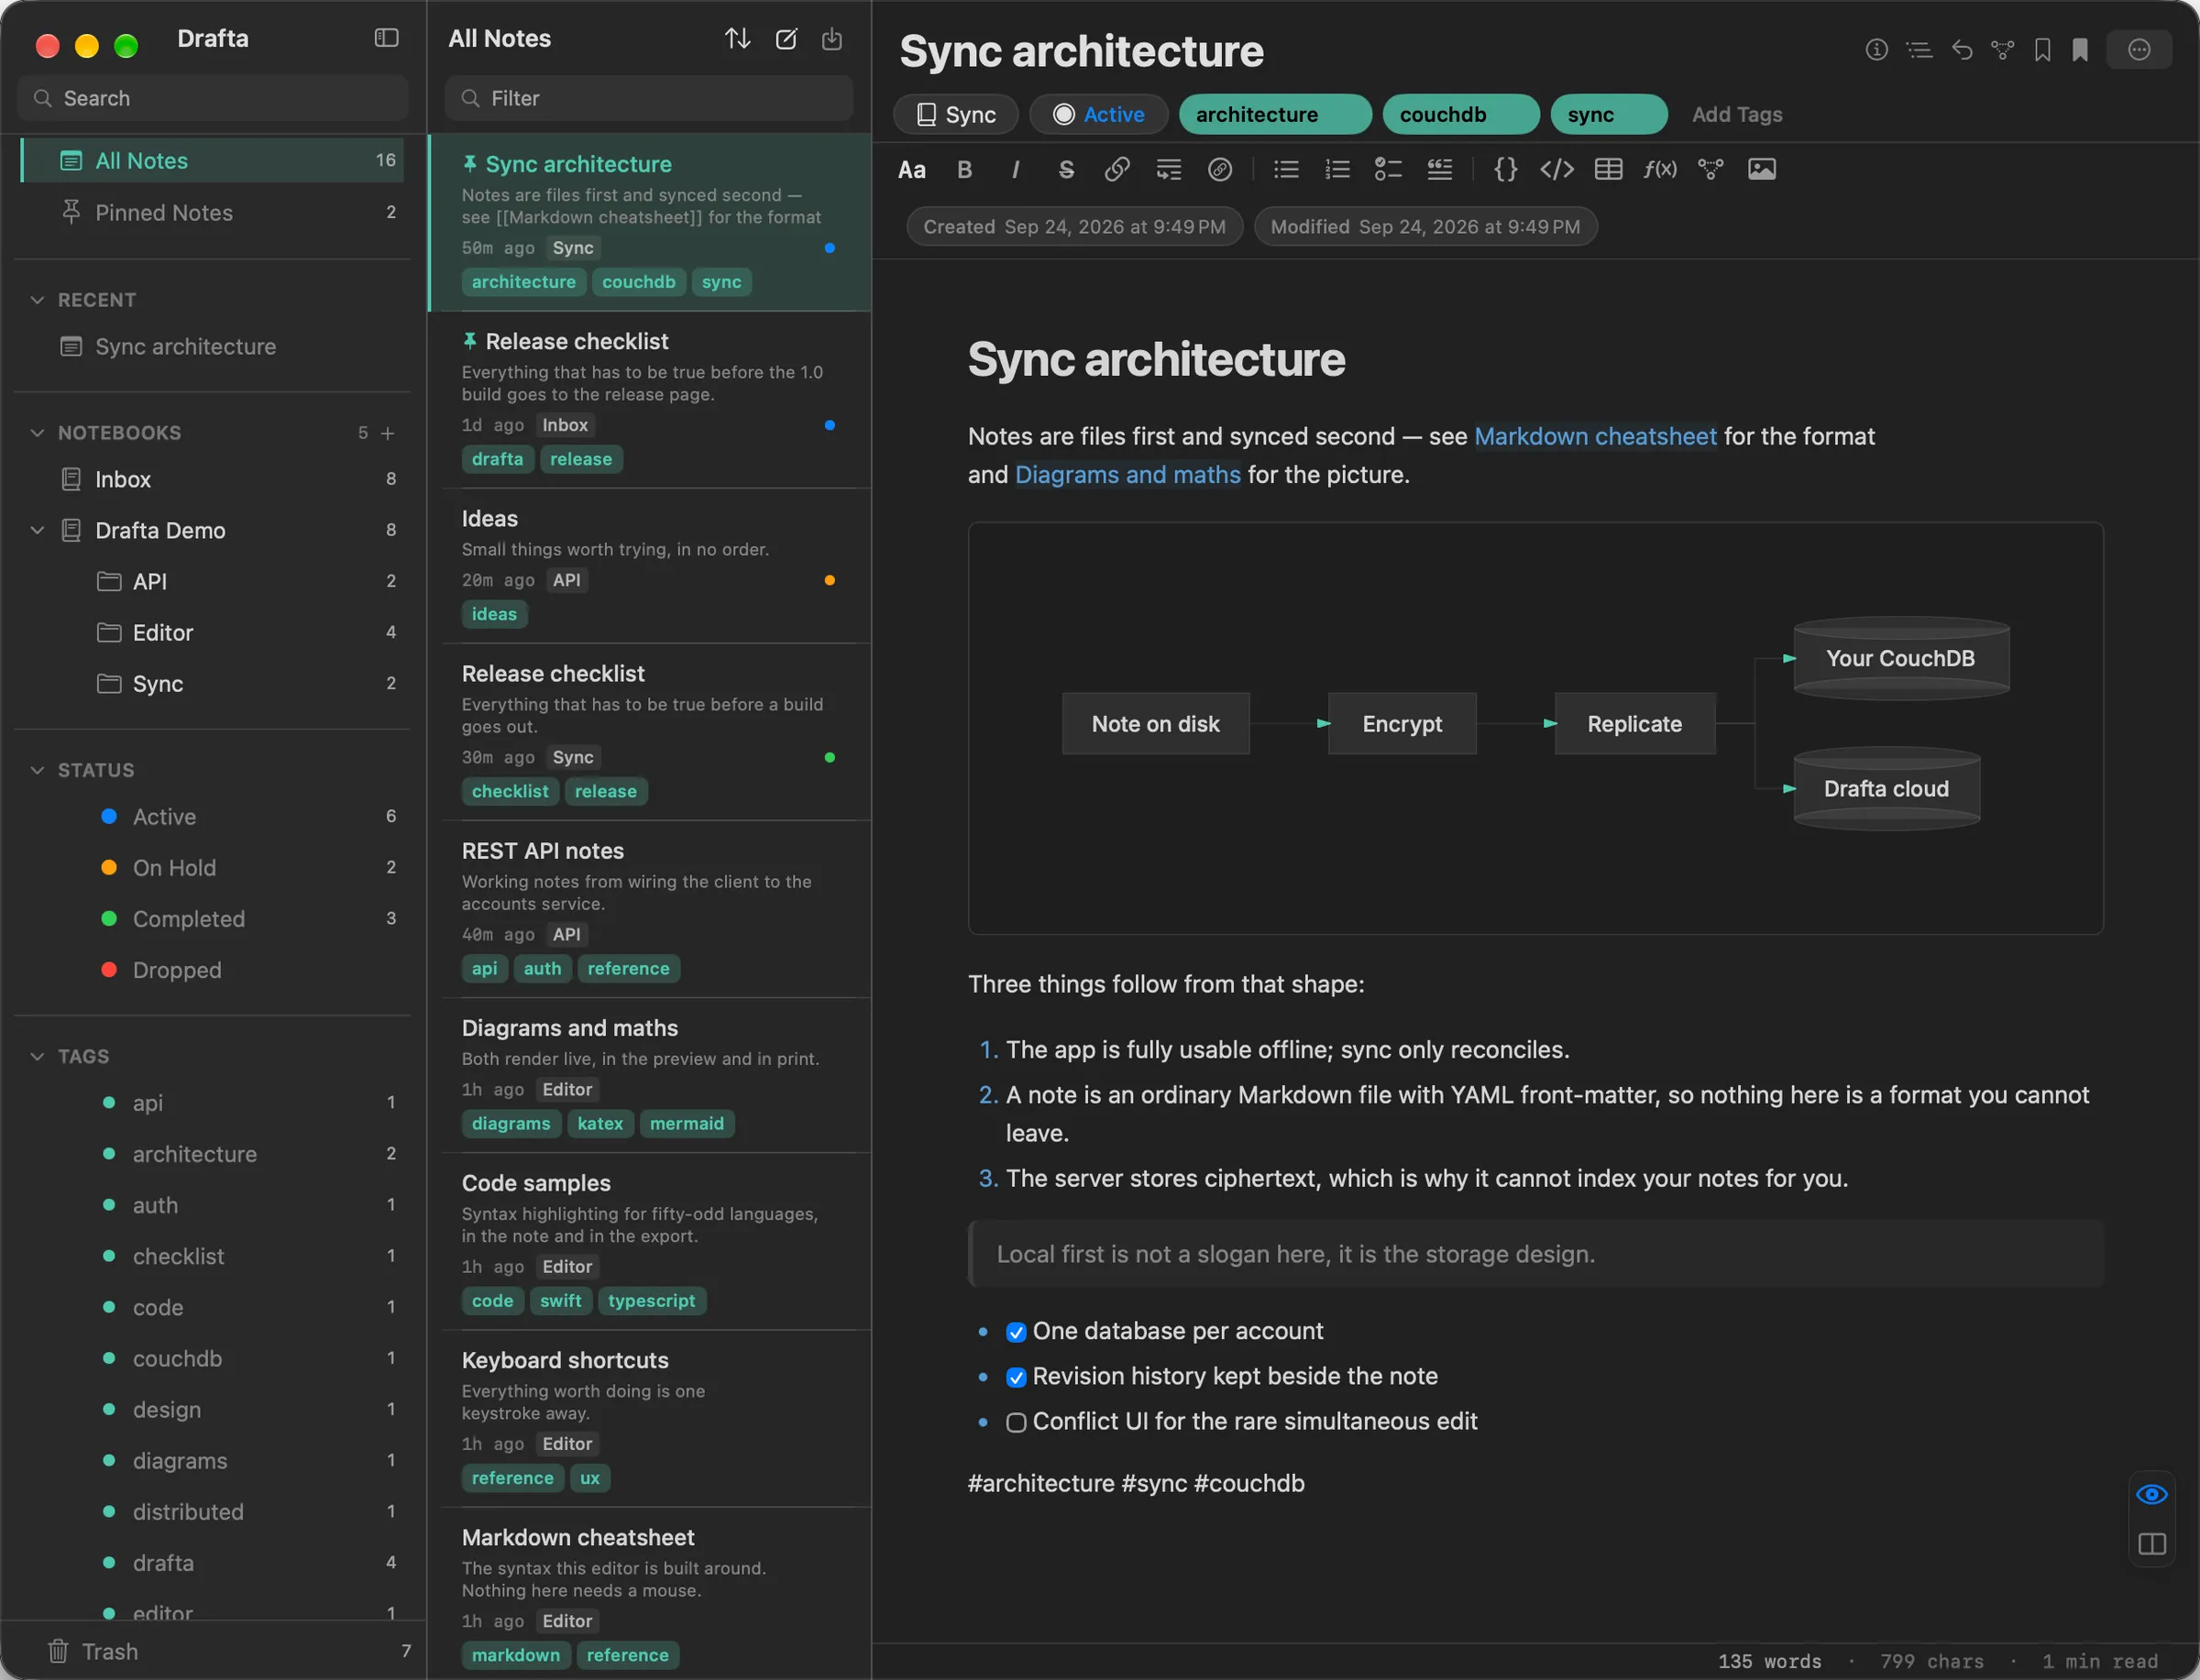Insert a numbered list
Image resolution: width=2200 pixels, height=1680 pixels.
tap(1337, 170)
